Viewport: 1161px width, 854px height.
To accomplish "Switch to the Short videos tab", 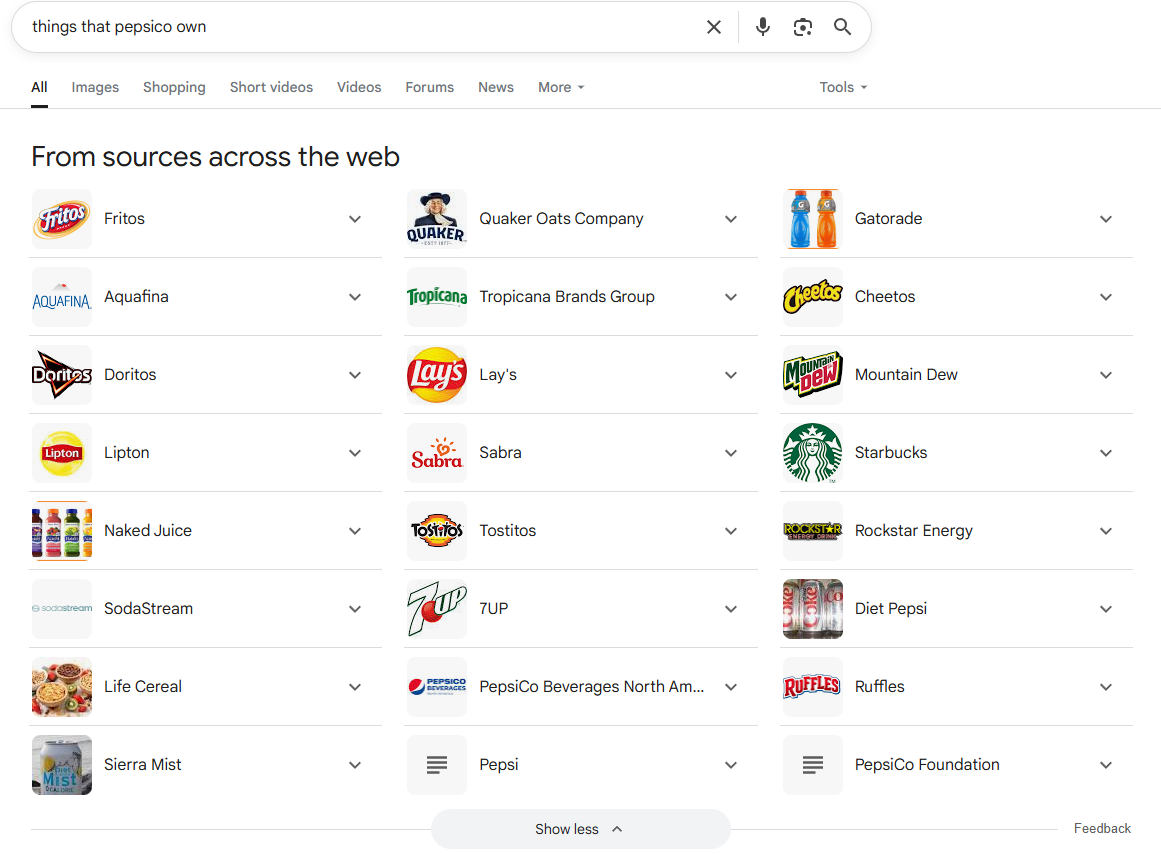I will tap(271, 87).
